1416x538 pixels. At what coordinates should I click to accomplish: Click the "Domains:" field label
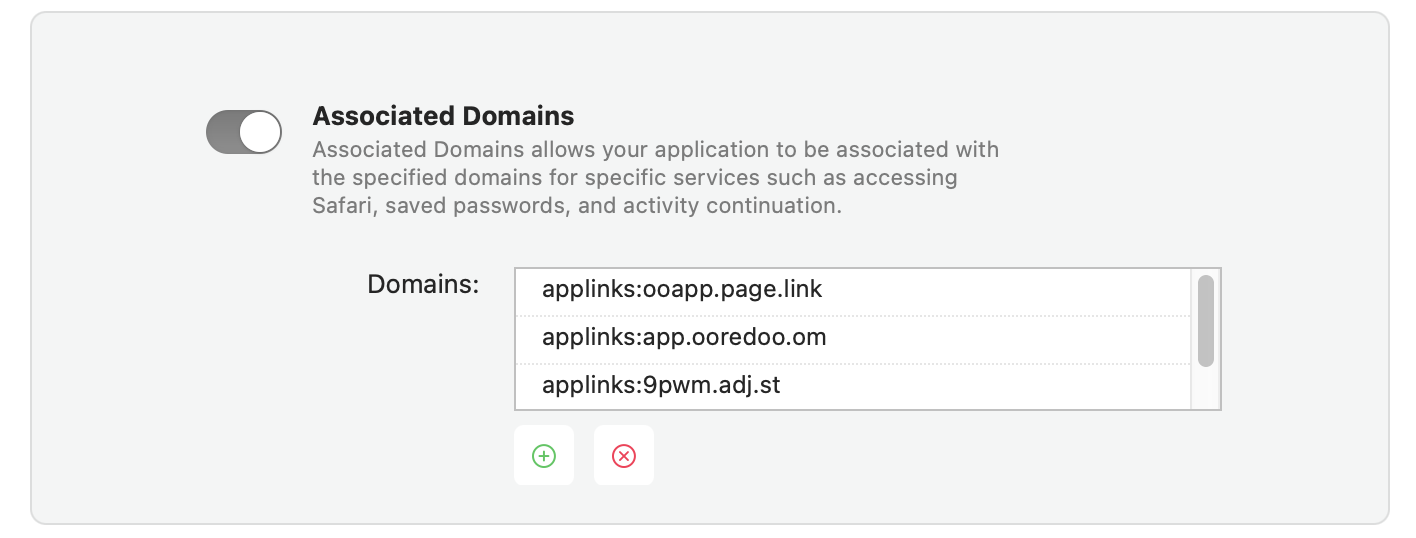[x=423, y=284]
